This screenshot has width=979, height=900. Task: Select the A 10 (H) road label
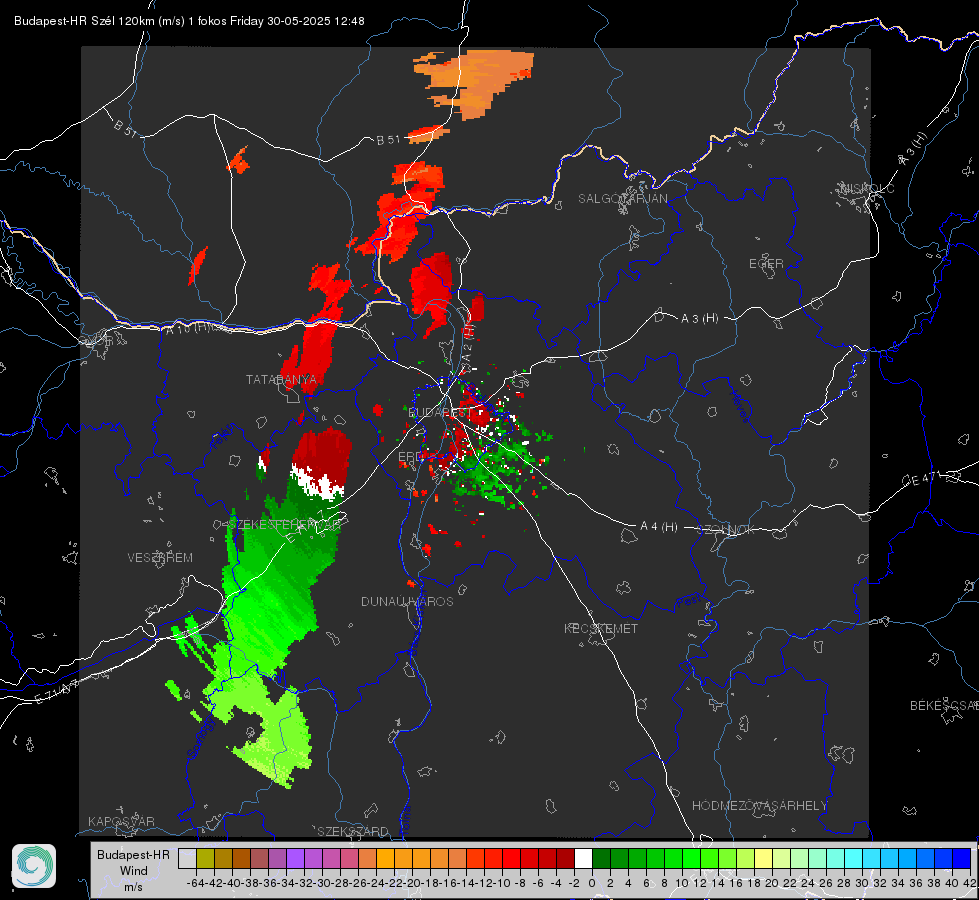click(x=189, y=327)
